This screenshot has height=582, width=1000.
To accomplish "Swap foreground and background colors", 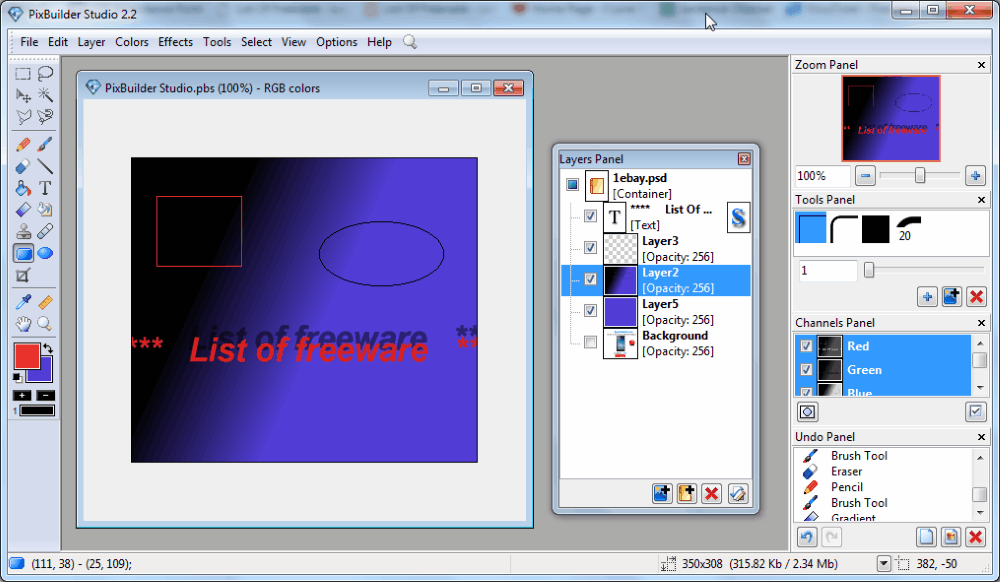I will [x=48, y=349].
